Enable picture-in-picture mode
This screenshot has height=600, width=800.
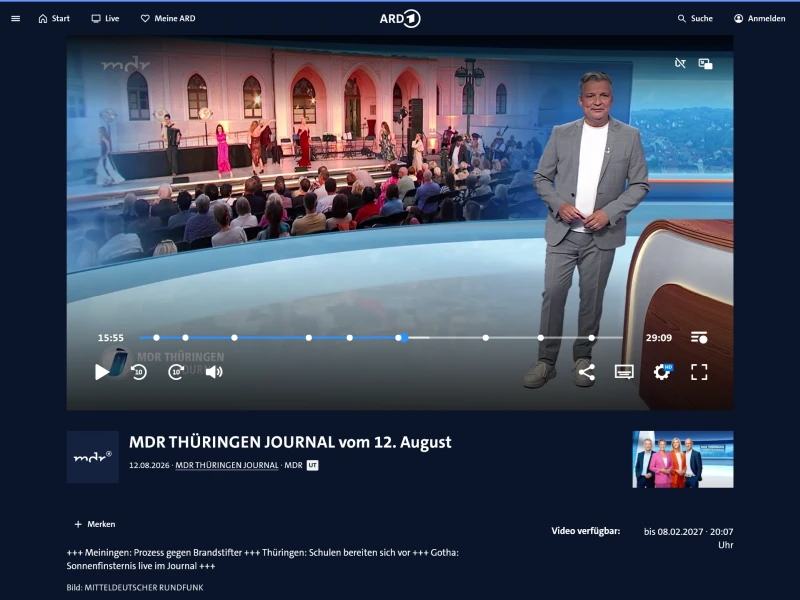706,64
